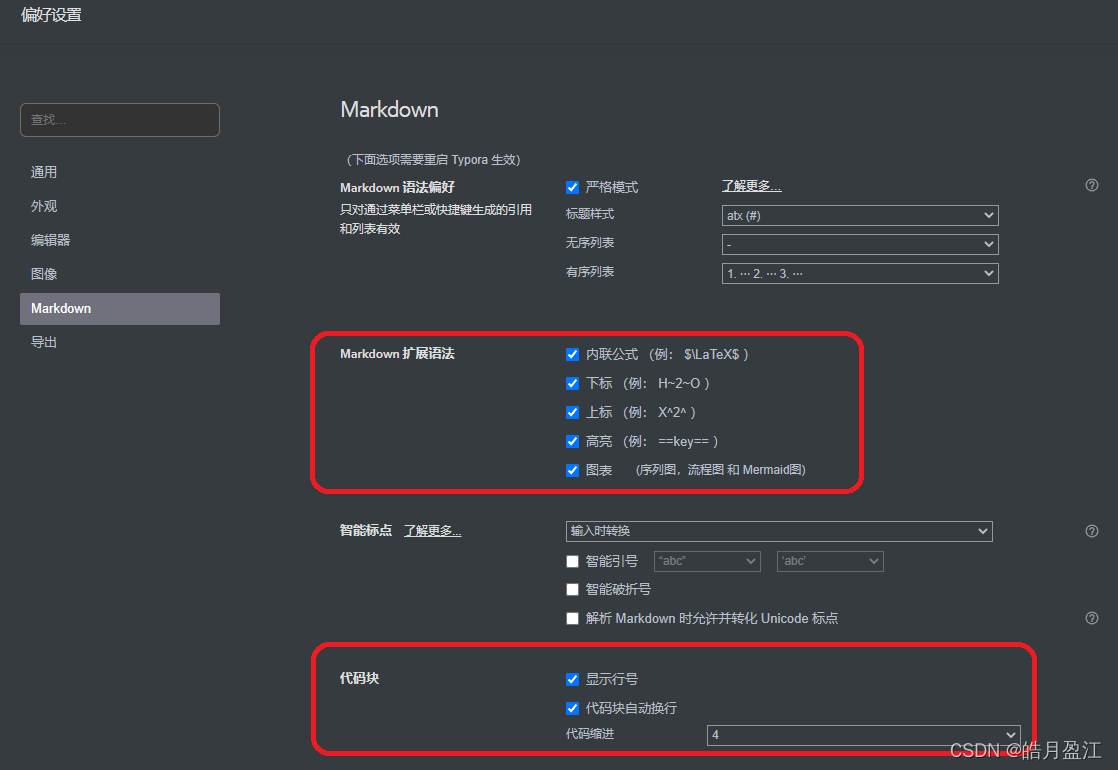This screenshot has width=1118, height=770.
Task: Toggle the 严格模式 checkbox
Action: tap(572, 188)
